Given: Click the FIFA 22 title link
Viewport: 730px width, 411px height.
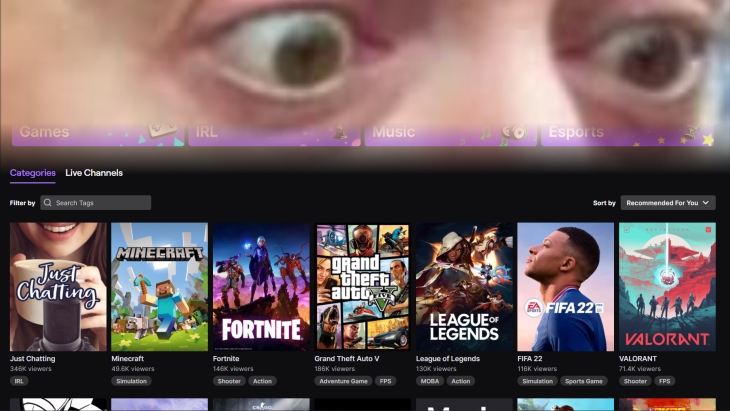Looking at the screenshot, I should coord(530,358).
